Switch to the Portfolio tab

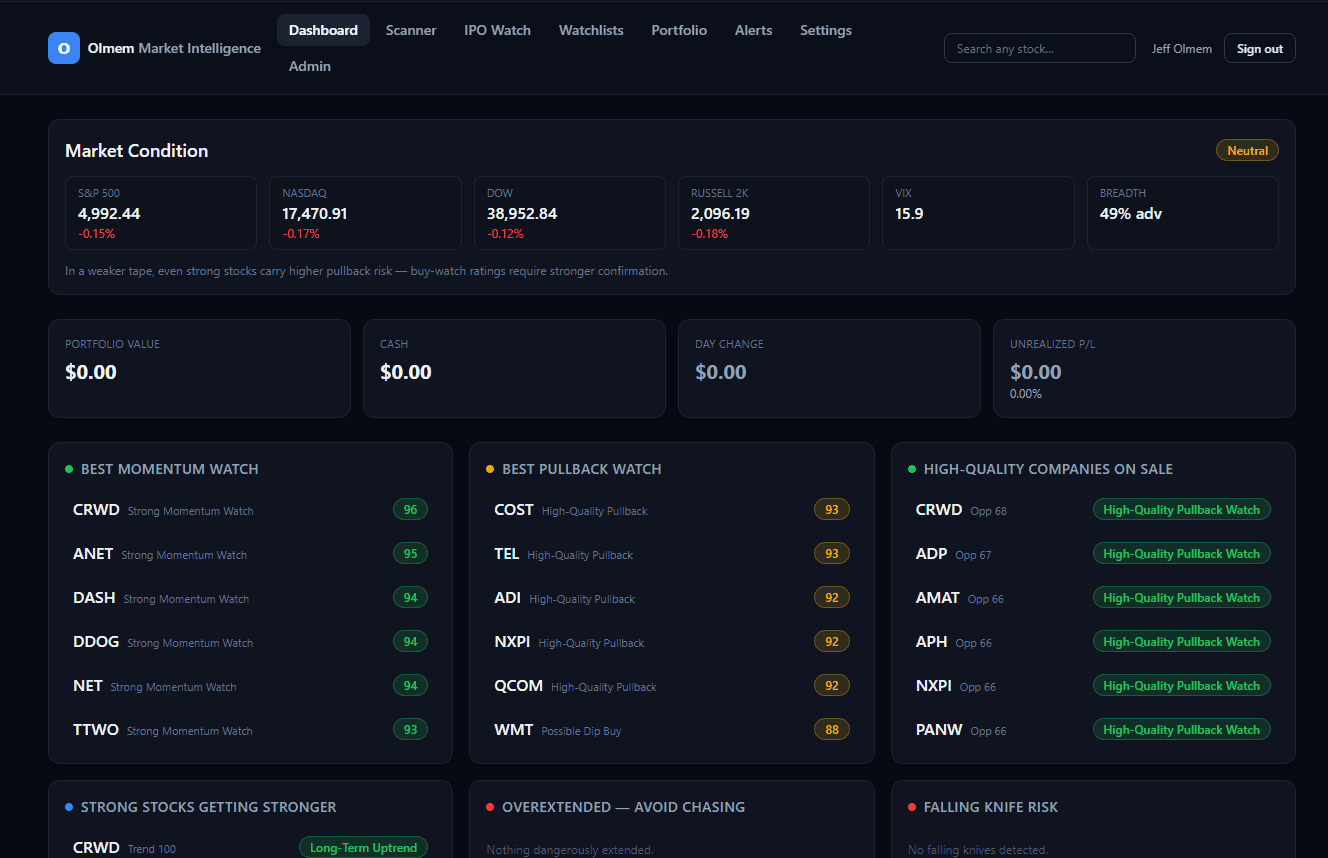point(679,30)
